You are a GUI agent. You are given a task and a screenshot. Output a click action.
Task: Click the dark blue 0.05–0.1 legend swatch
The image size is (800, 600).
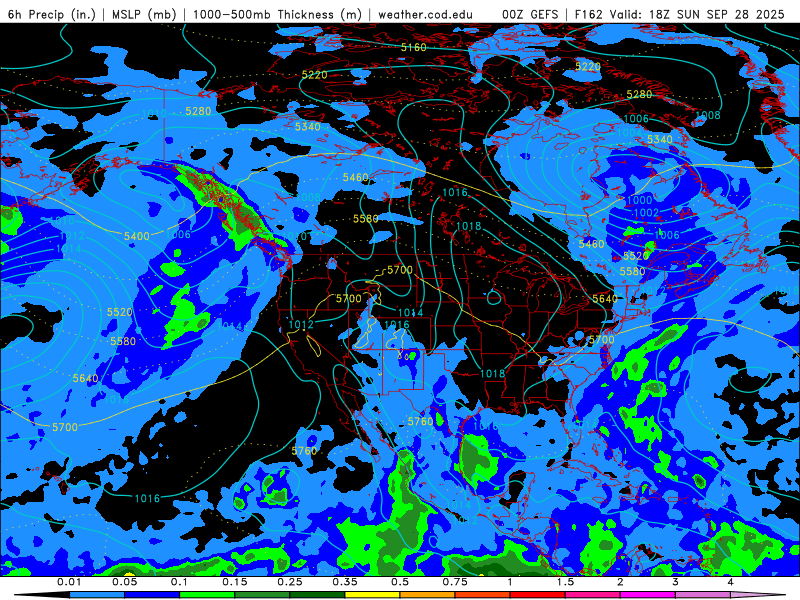click(x=152, y=595)
